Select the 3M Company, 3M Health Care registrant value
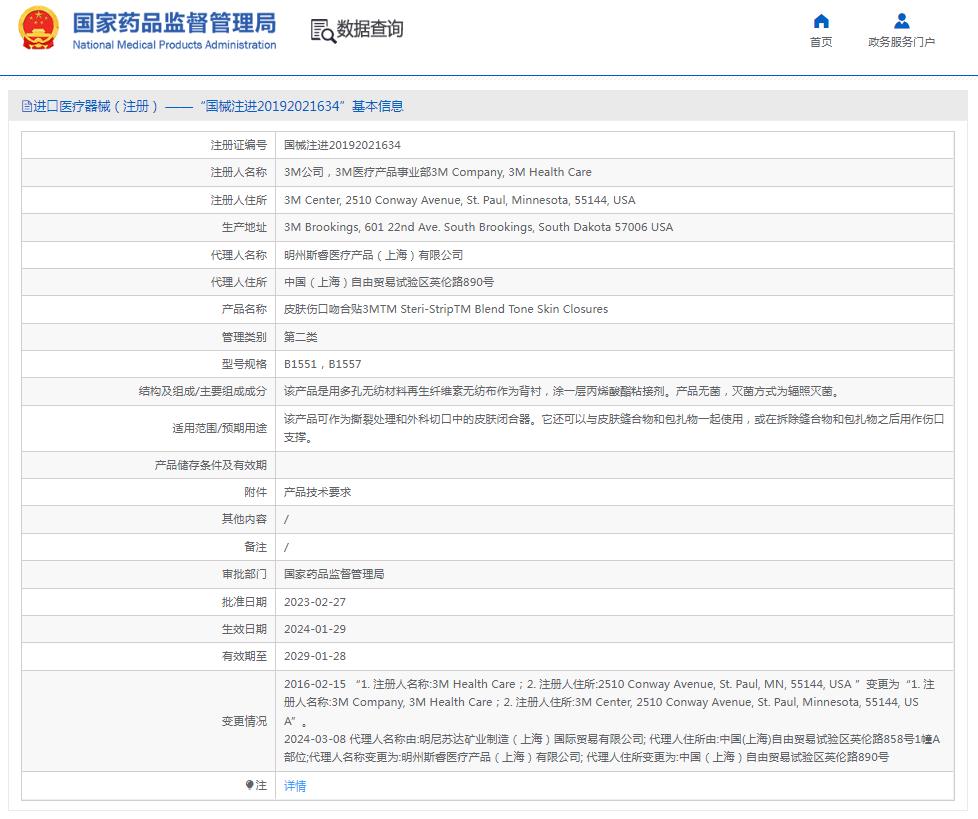The width and height of the screenshot is (978, 819). tap(438, 172)
